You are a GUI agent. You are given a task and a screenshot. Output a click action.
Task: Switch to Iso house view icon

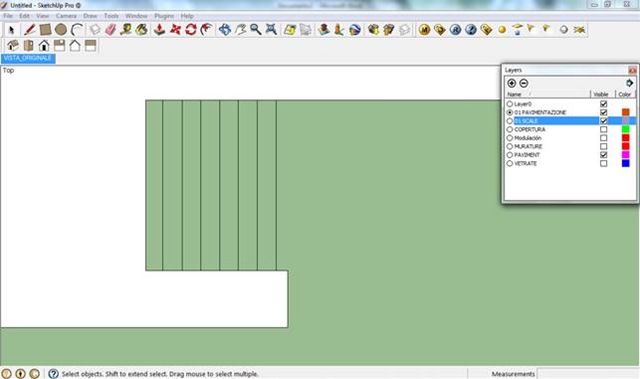(13, 45)
